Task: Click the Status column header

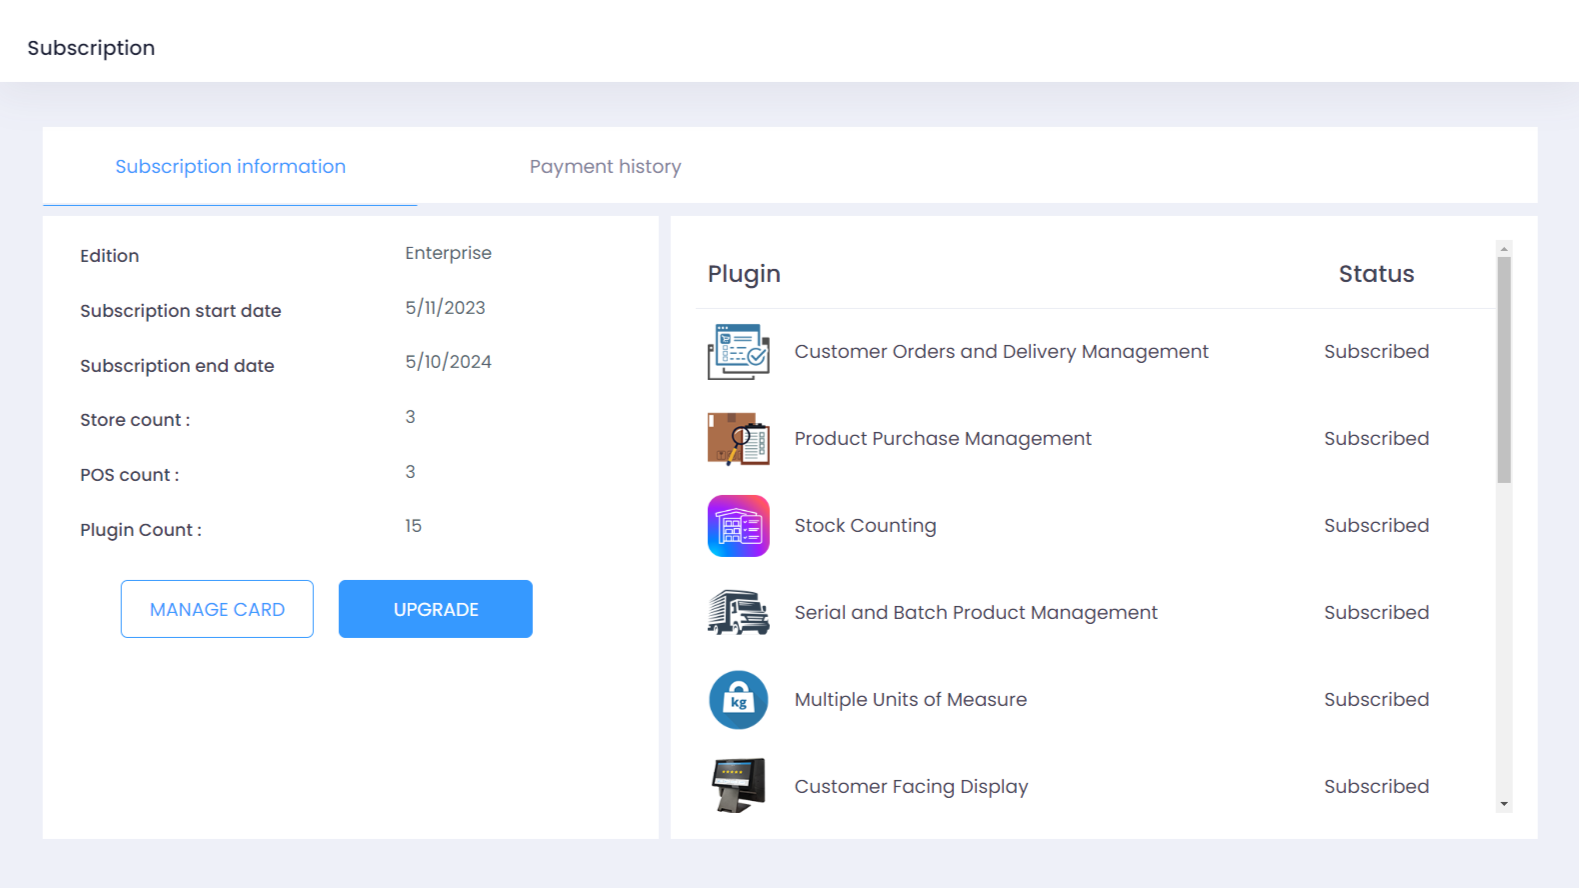Action: click(1376, 274)
